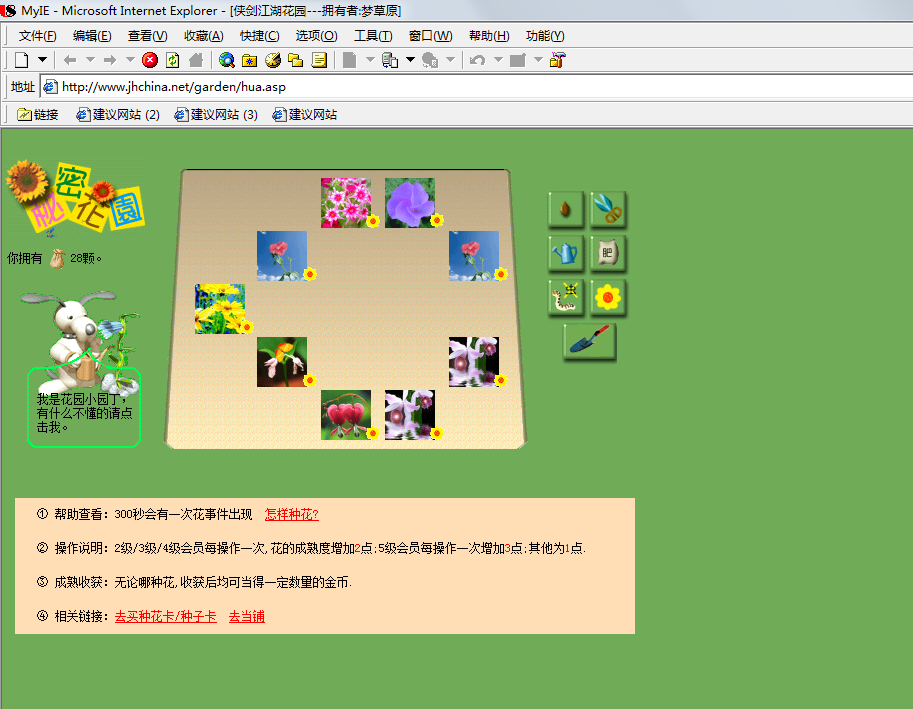Click the grey page toolbar icon
This screenshot has width=913, height=709.
[x=349, y=60]
